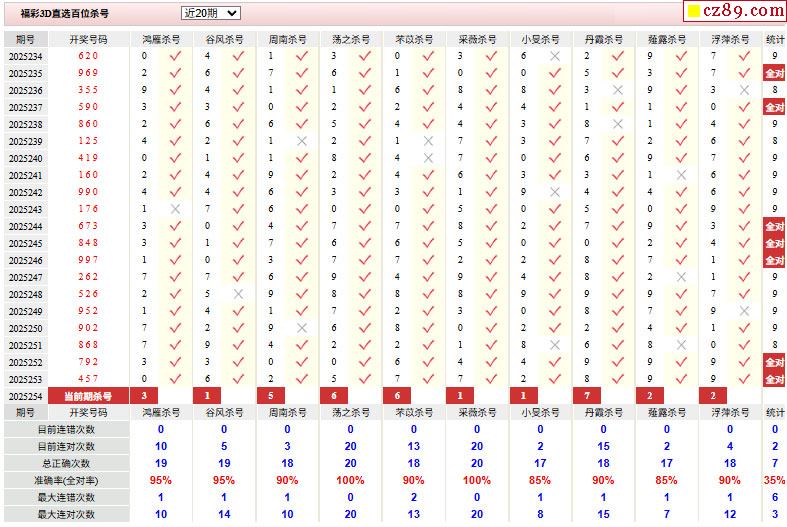Click the gray cross for 小旻 in row 2025242
The width and height of the screenshot is (787, 527).
coord(555,192)
